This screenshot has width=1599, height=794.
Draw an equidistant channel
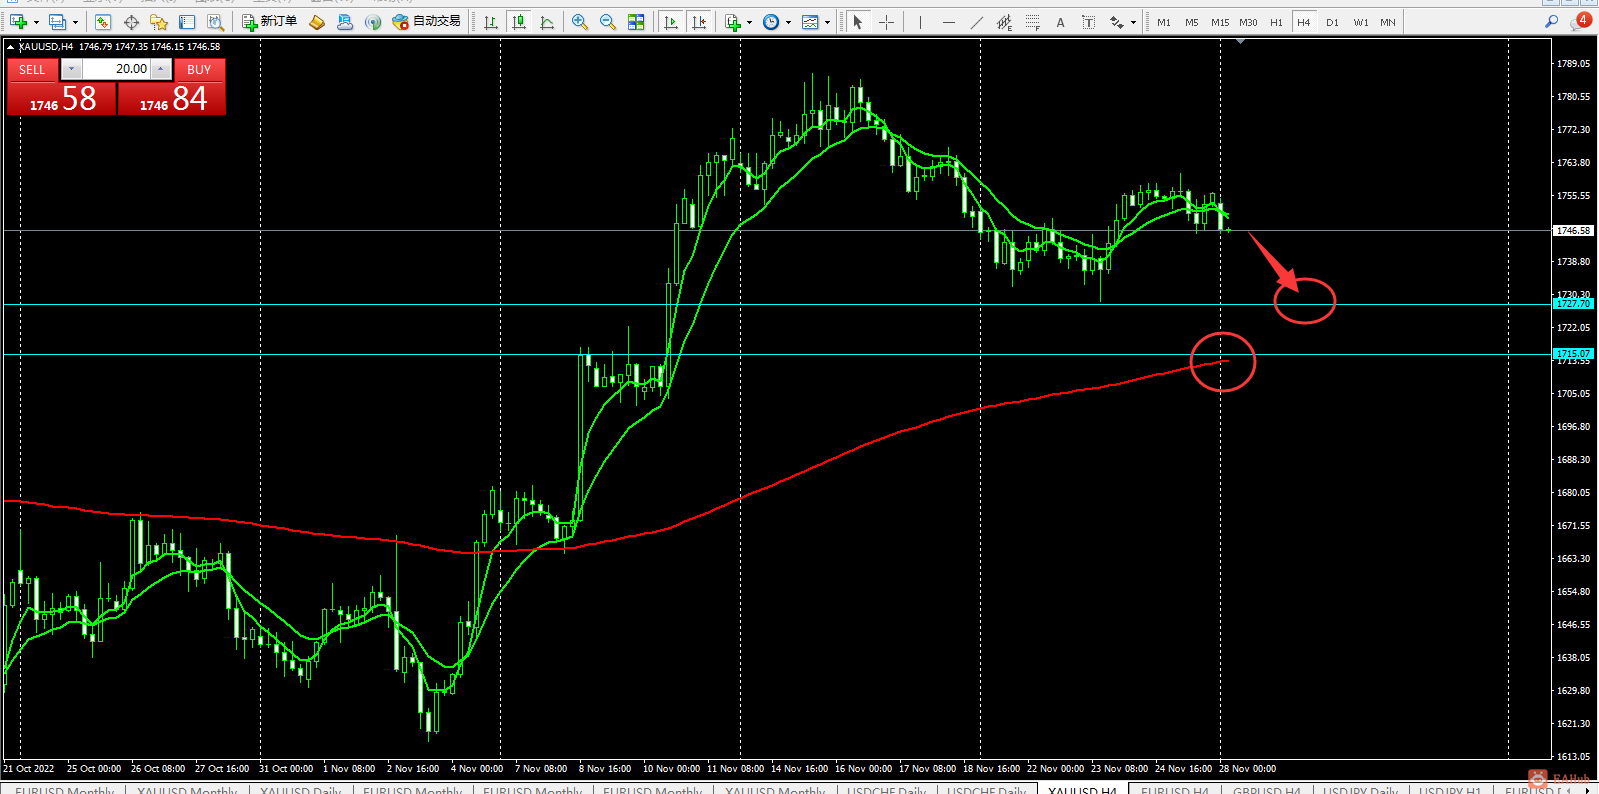click(x=1004, y=22)
